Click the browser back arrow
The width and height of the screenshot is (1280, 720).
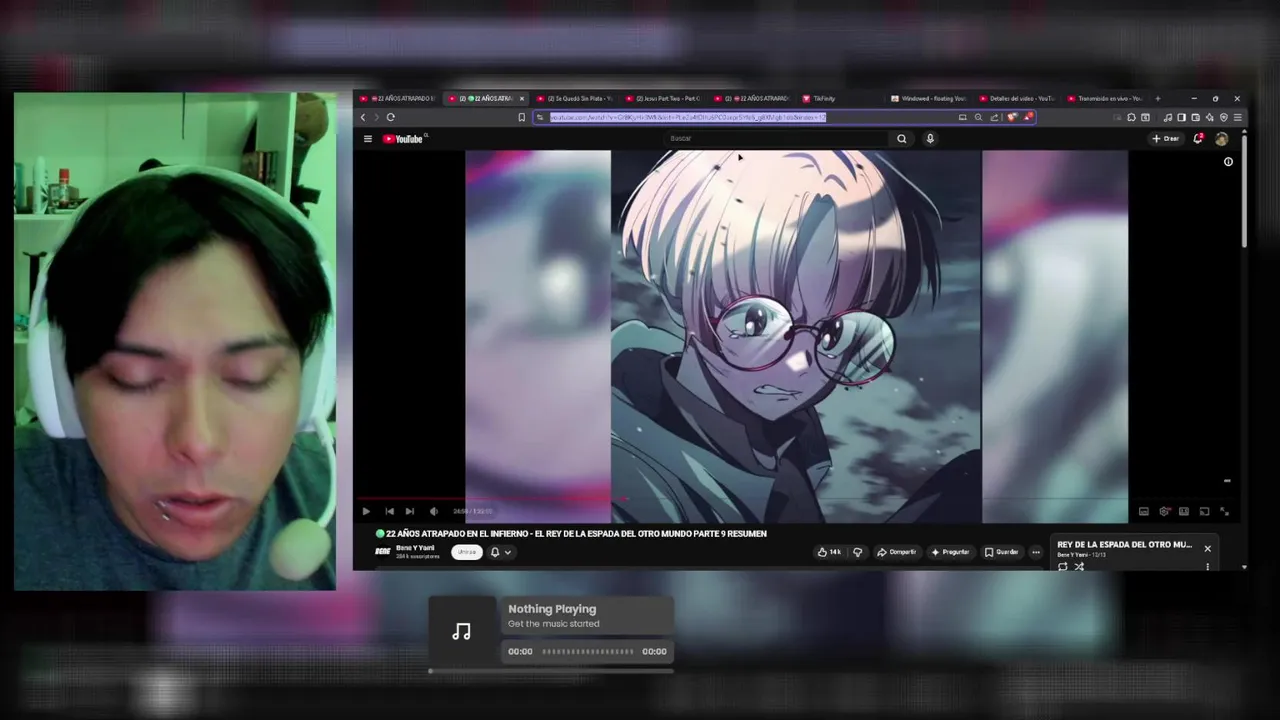[363, 117]
